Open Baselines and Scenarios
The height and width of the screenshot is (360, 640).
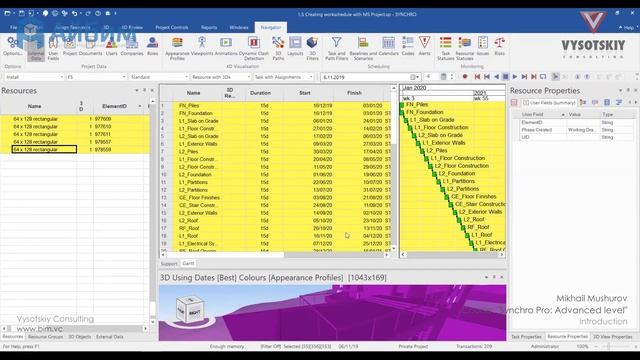pos(363,48)
